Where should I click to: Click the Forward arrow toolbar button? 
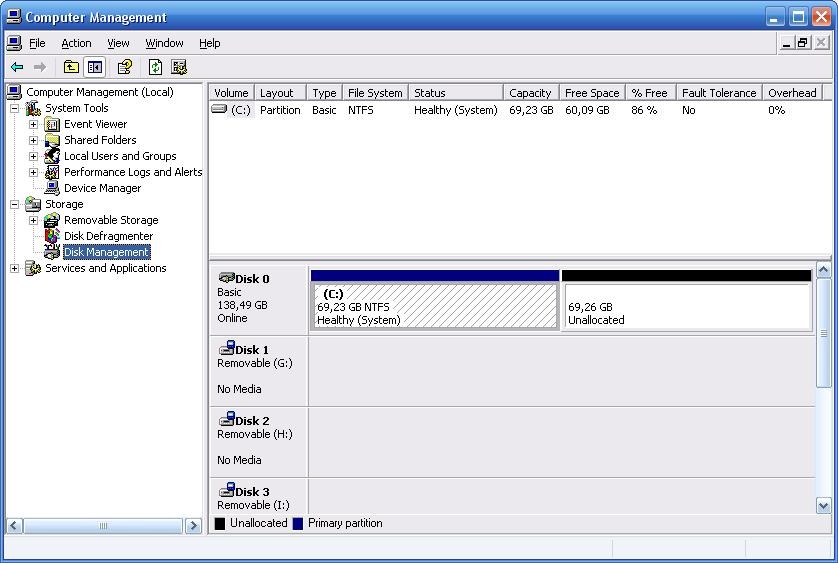click(40, 67)
